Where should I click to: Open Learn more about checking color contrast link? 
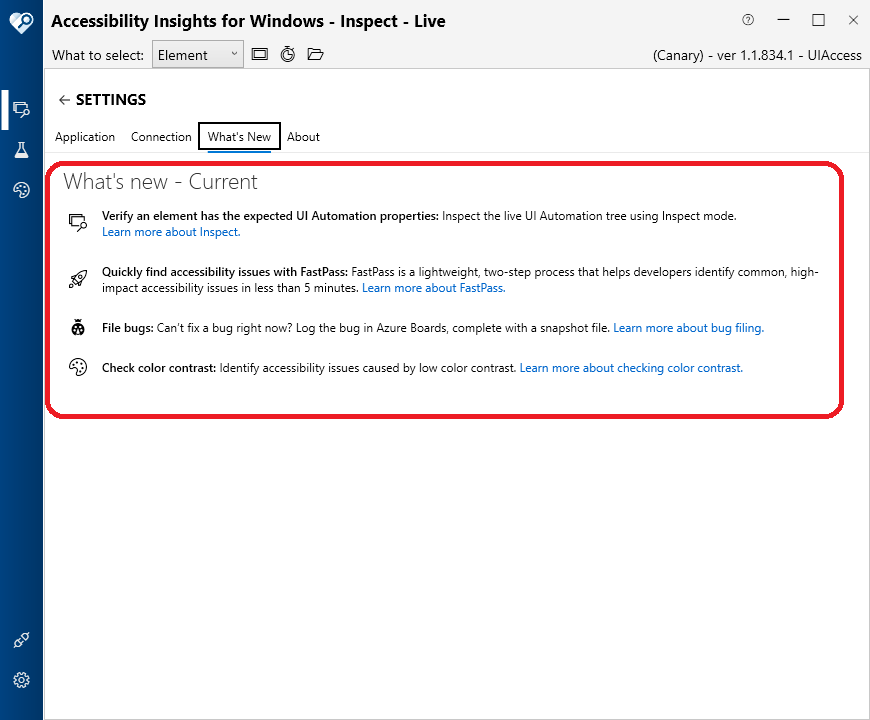(x=631, y=368)
